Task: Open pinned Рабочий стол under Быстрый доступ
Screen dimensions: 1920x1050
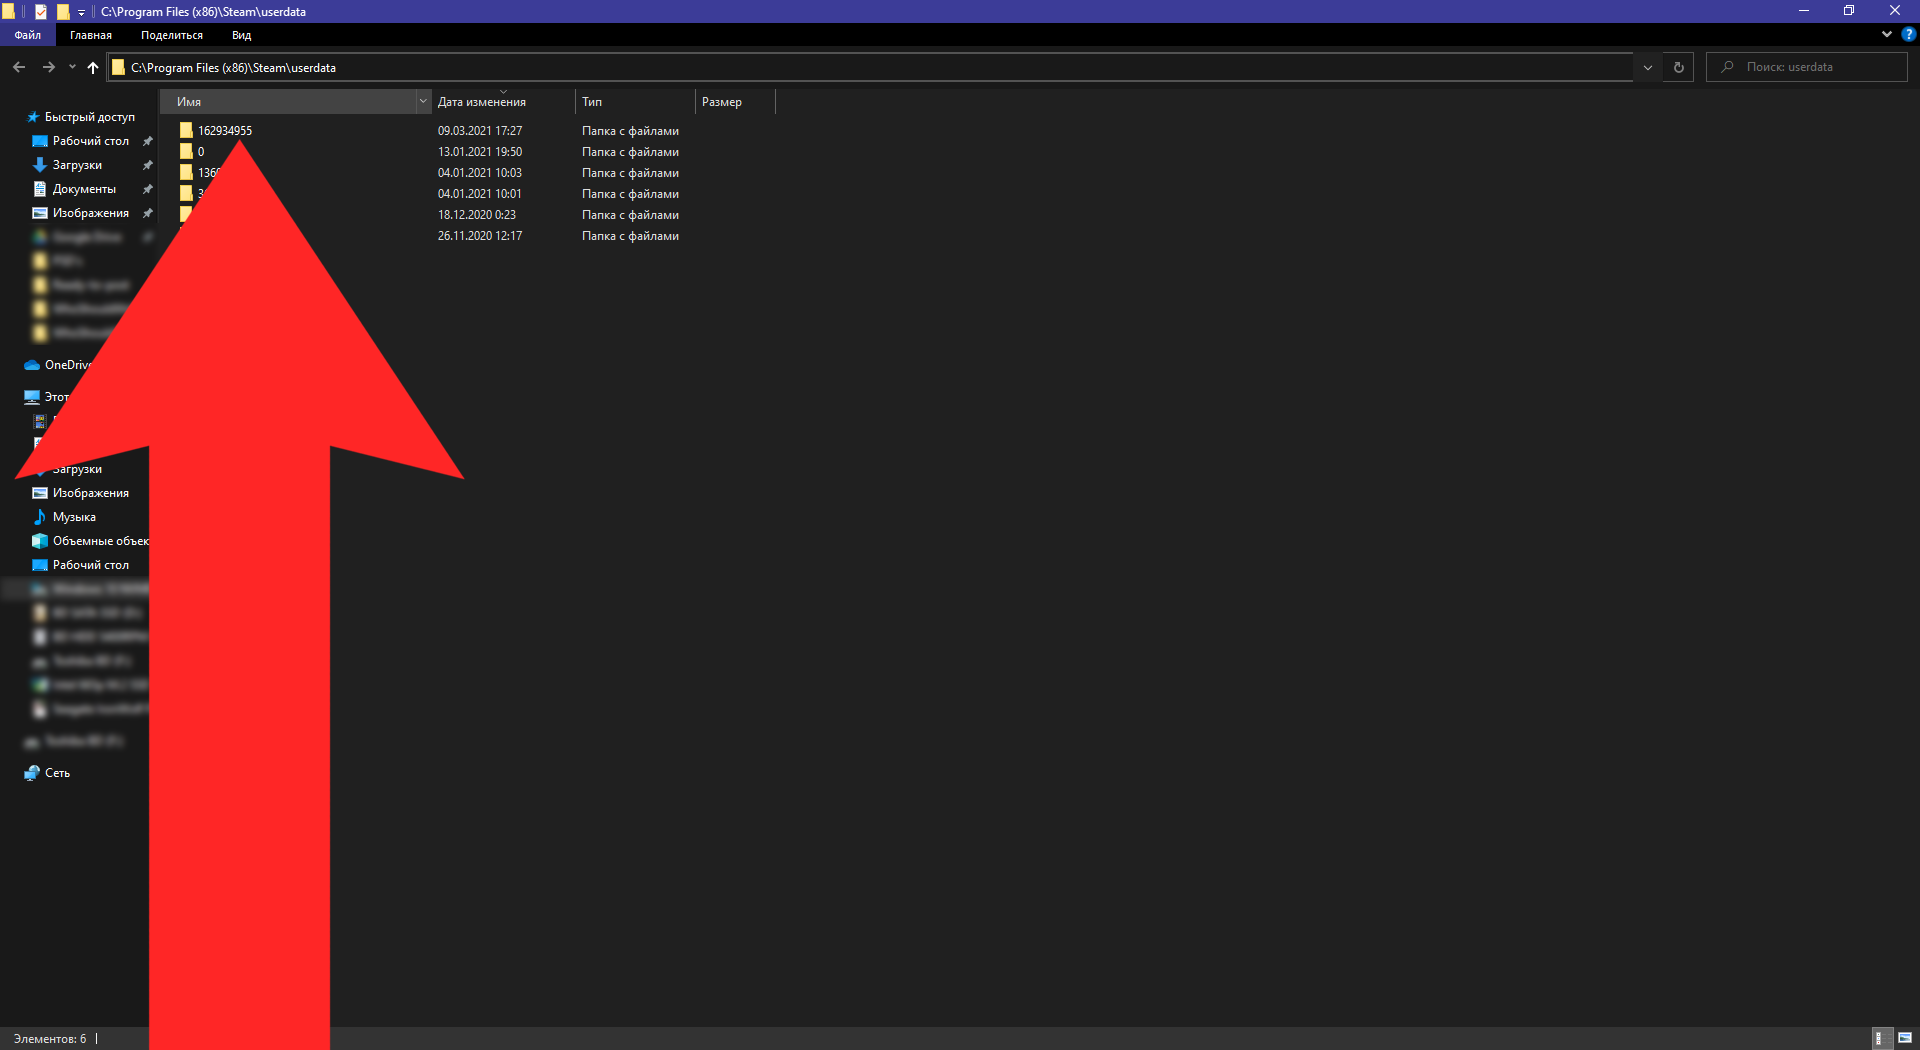Action: 90,141
